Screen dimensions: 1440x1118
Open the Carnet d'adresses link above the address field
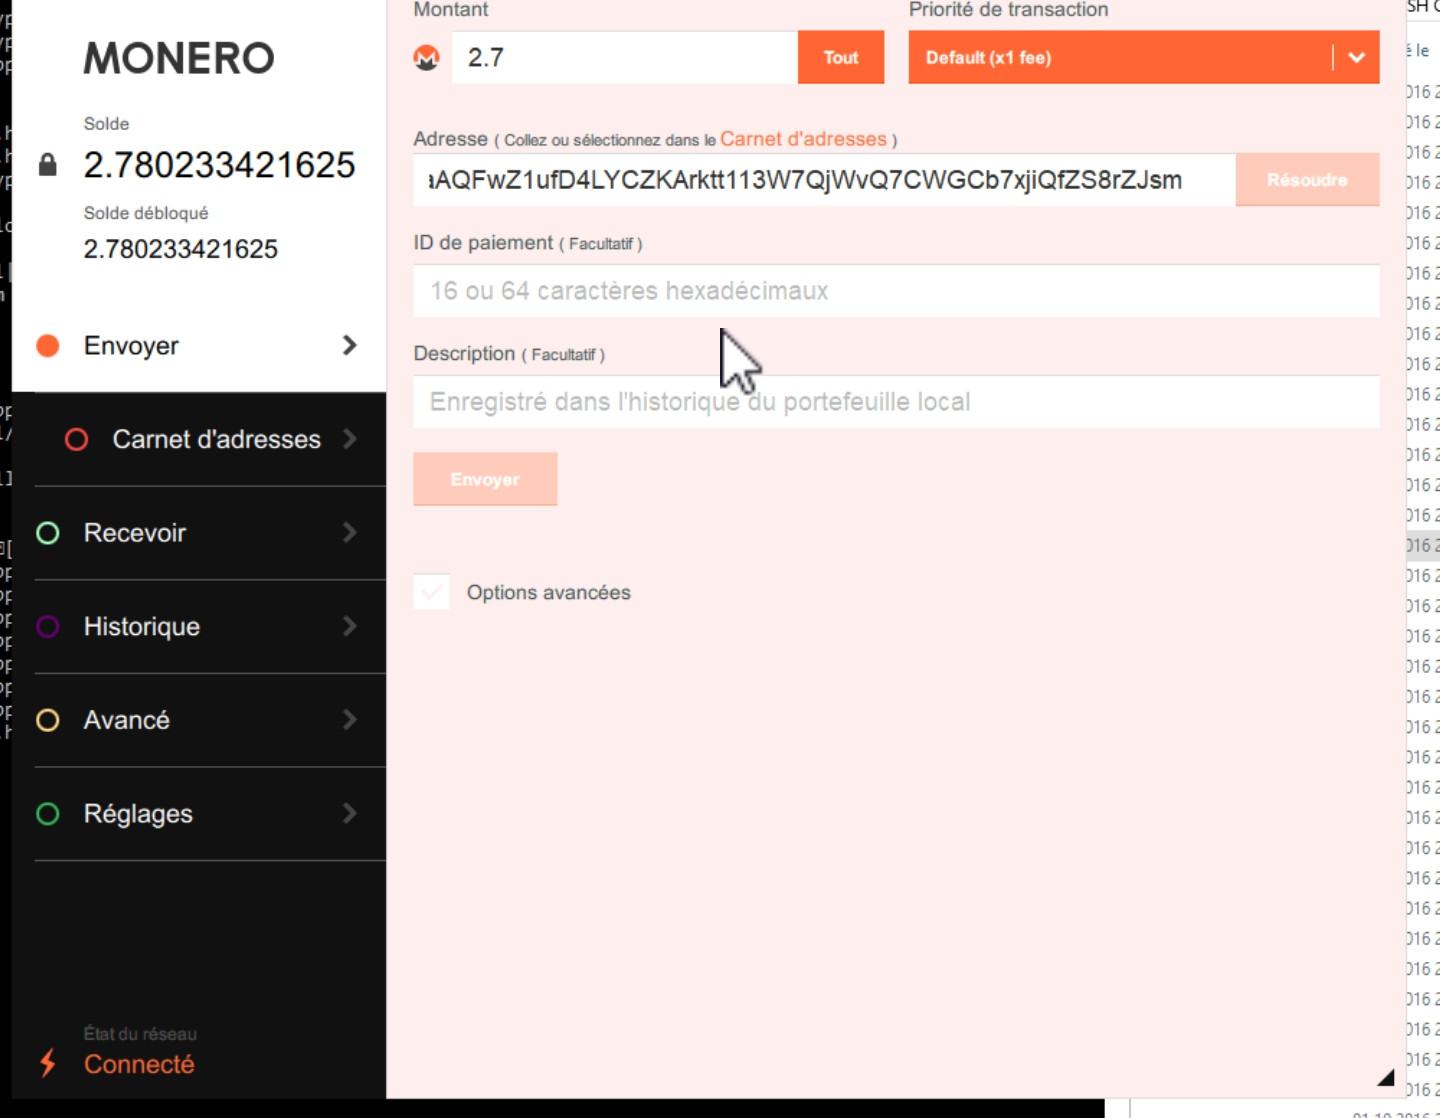[802, 139]
